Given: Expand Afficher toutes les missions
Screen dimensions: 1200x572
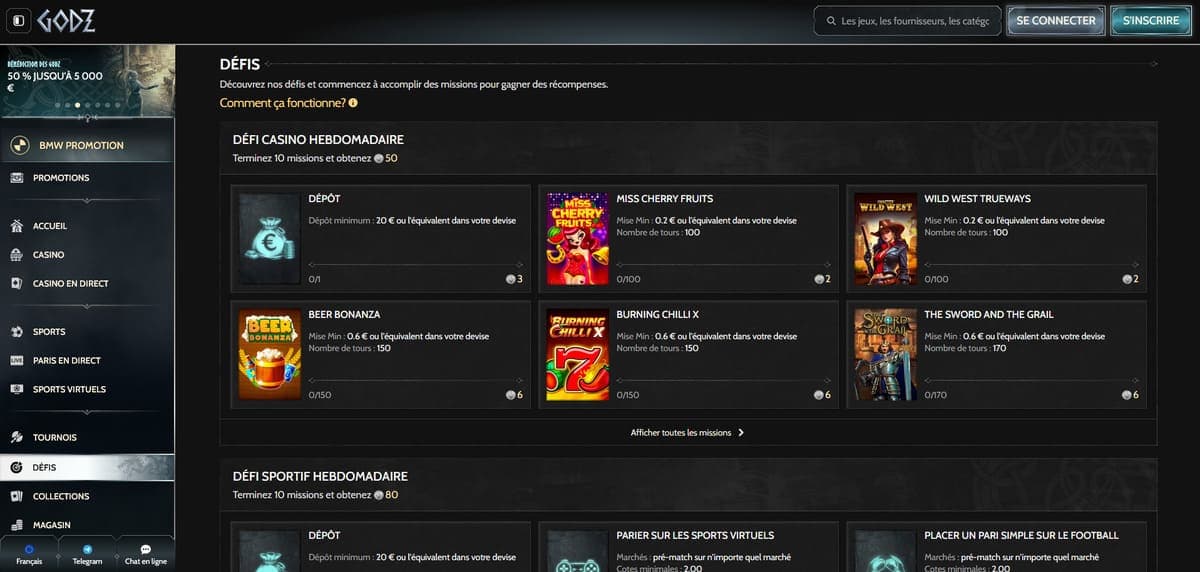Looking at the screenshot, I should pos(688,433).
